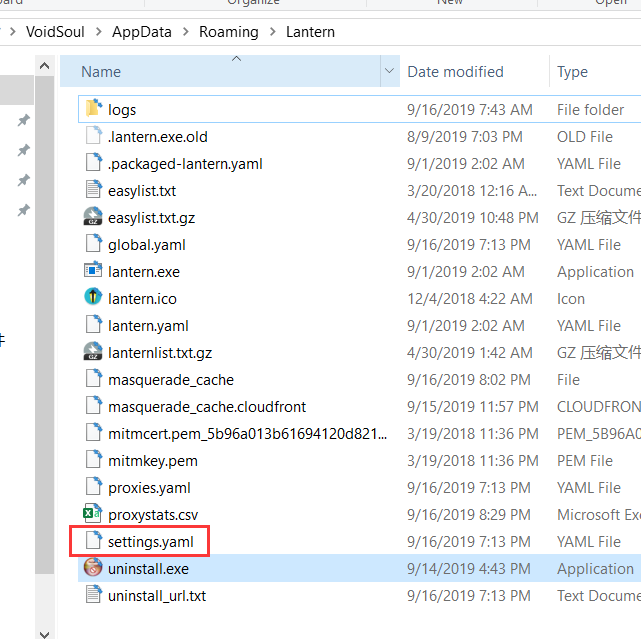Viewport: 641px width, 639px height.
Task: Click the lantern.yaml file icon
Action: [x=94, y=325]
